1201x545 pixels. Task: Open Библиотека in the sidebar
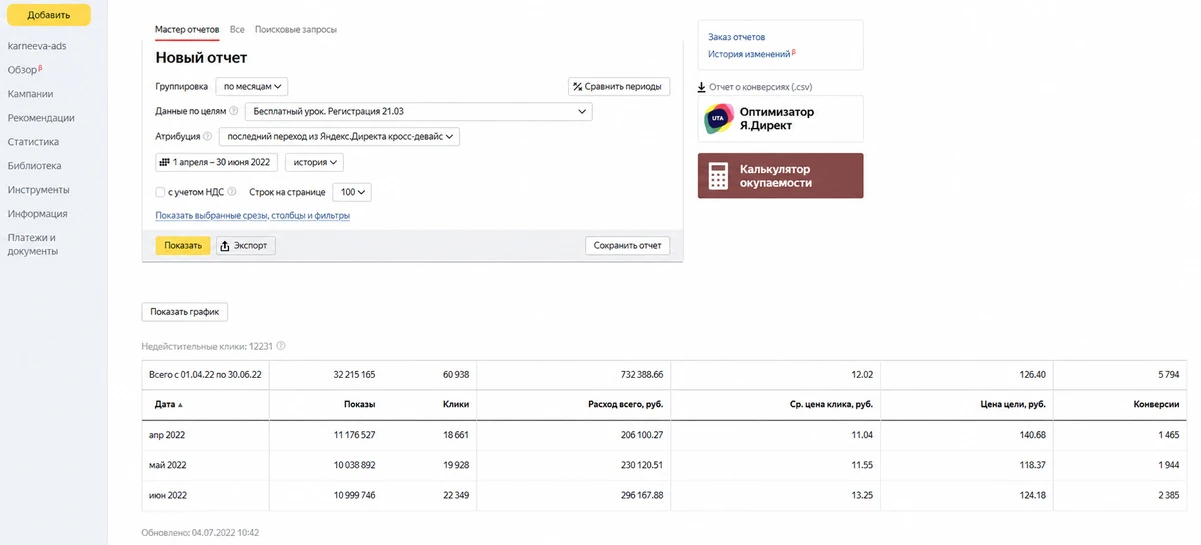click(x=34, y=166)
